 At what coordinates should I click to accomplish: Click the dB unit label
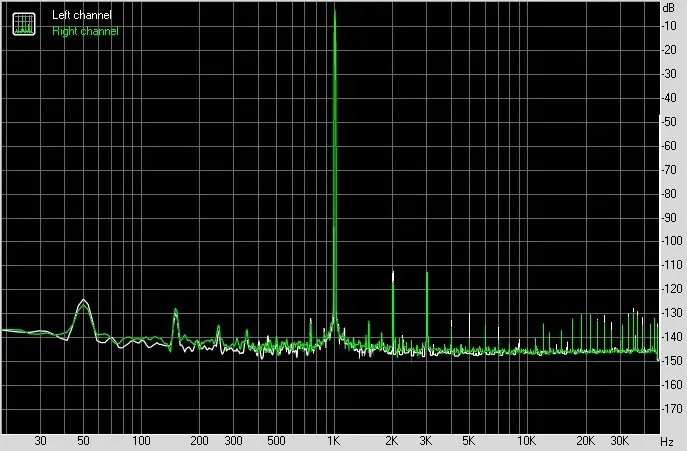(x=669, y=7)
